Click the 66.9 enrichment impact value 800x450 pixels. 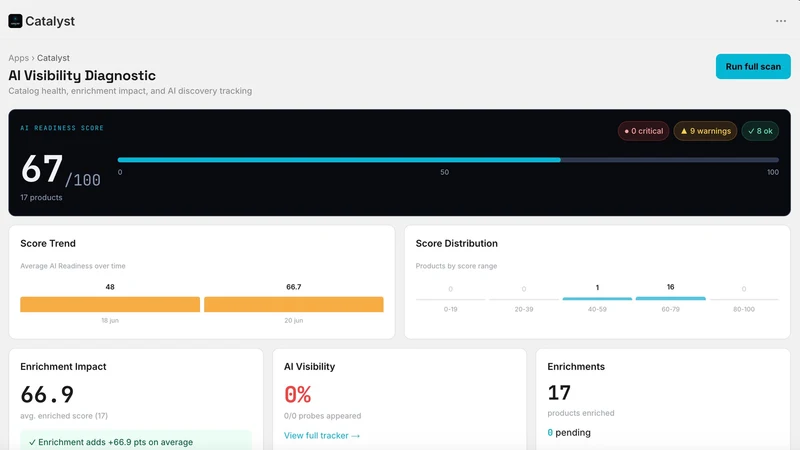[x=47, y=394]
